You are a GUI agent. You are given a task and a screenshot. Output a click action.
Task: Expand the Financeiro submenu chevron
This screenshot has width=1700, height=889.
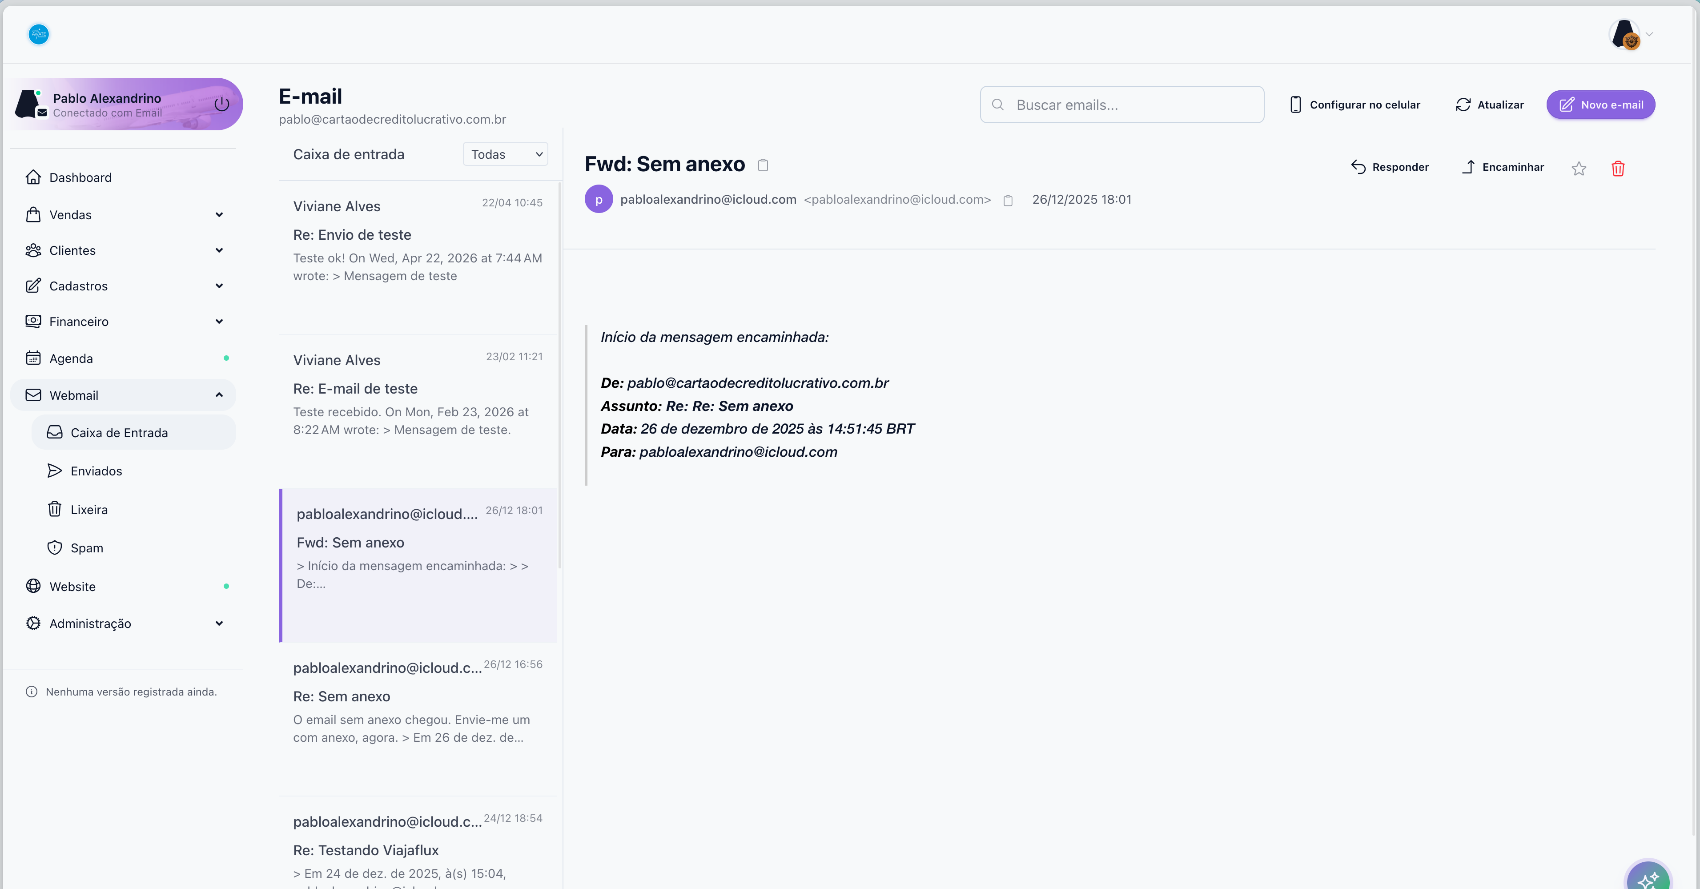219,322
